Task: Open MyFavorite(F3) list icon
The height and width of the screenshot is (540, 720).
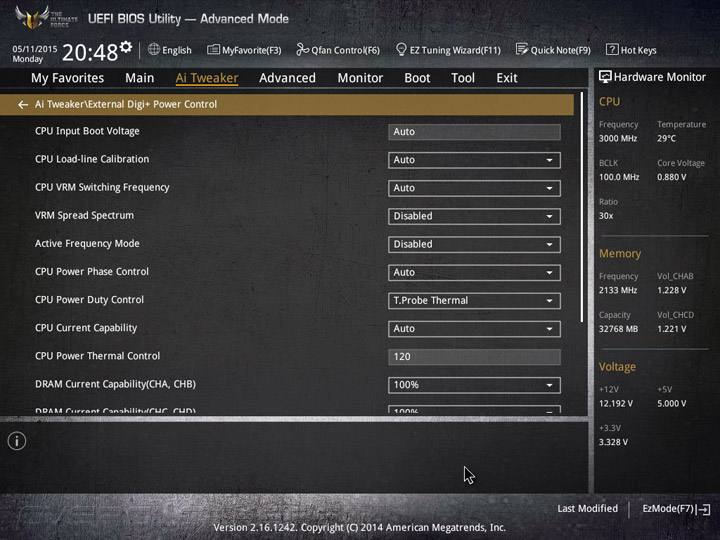Action: [x=213, y=50]
